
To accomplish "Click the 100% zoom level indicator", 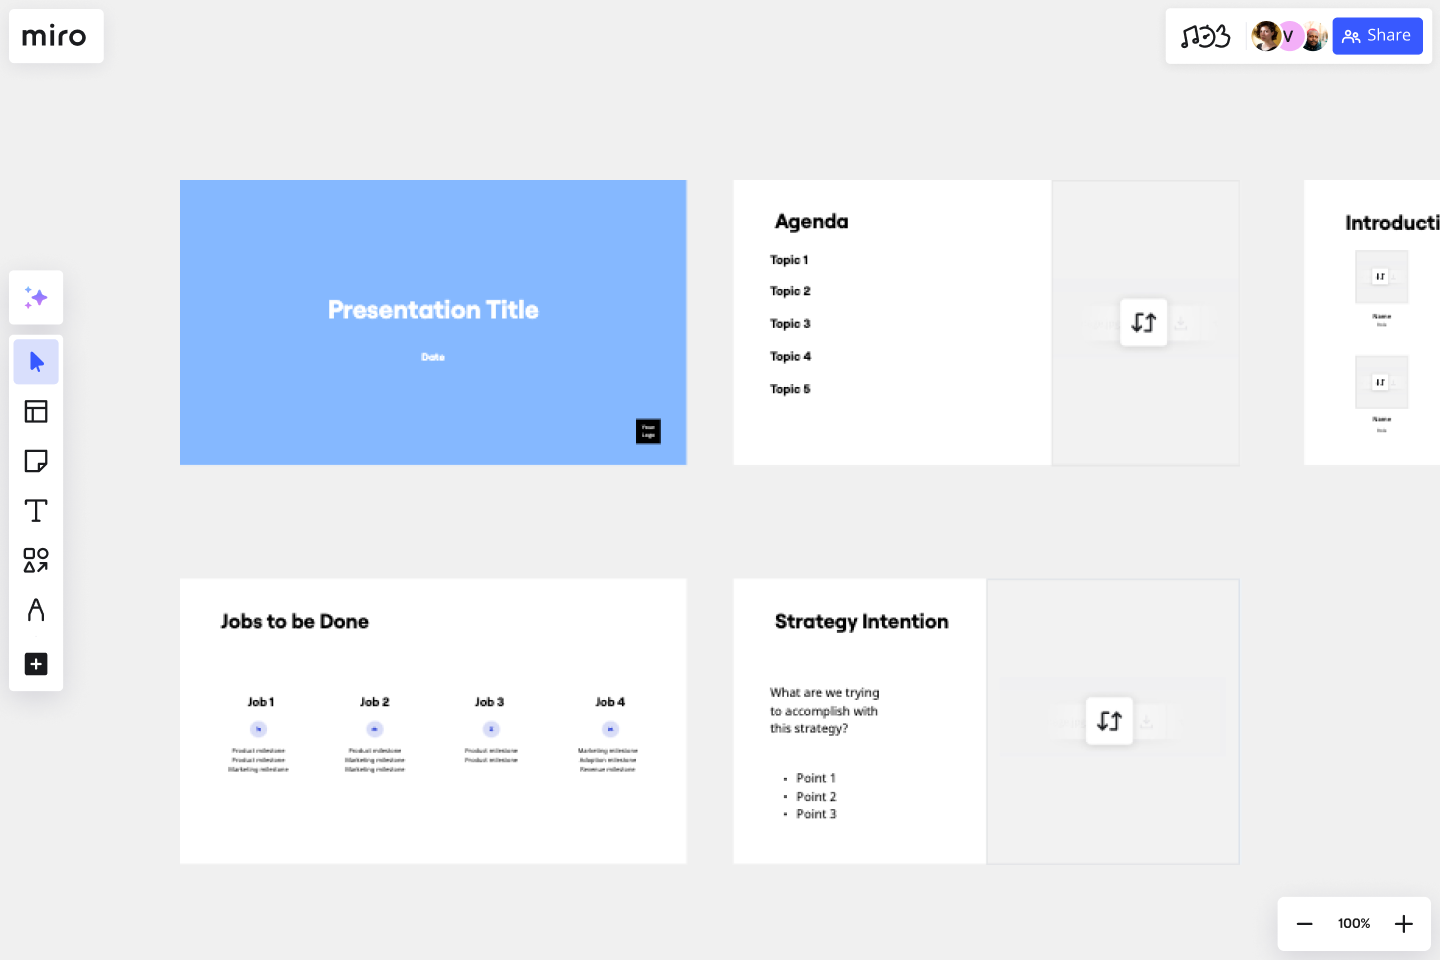I will (x=1353, y=923).
